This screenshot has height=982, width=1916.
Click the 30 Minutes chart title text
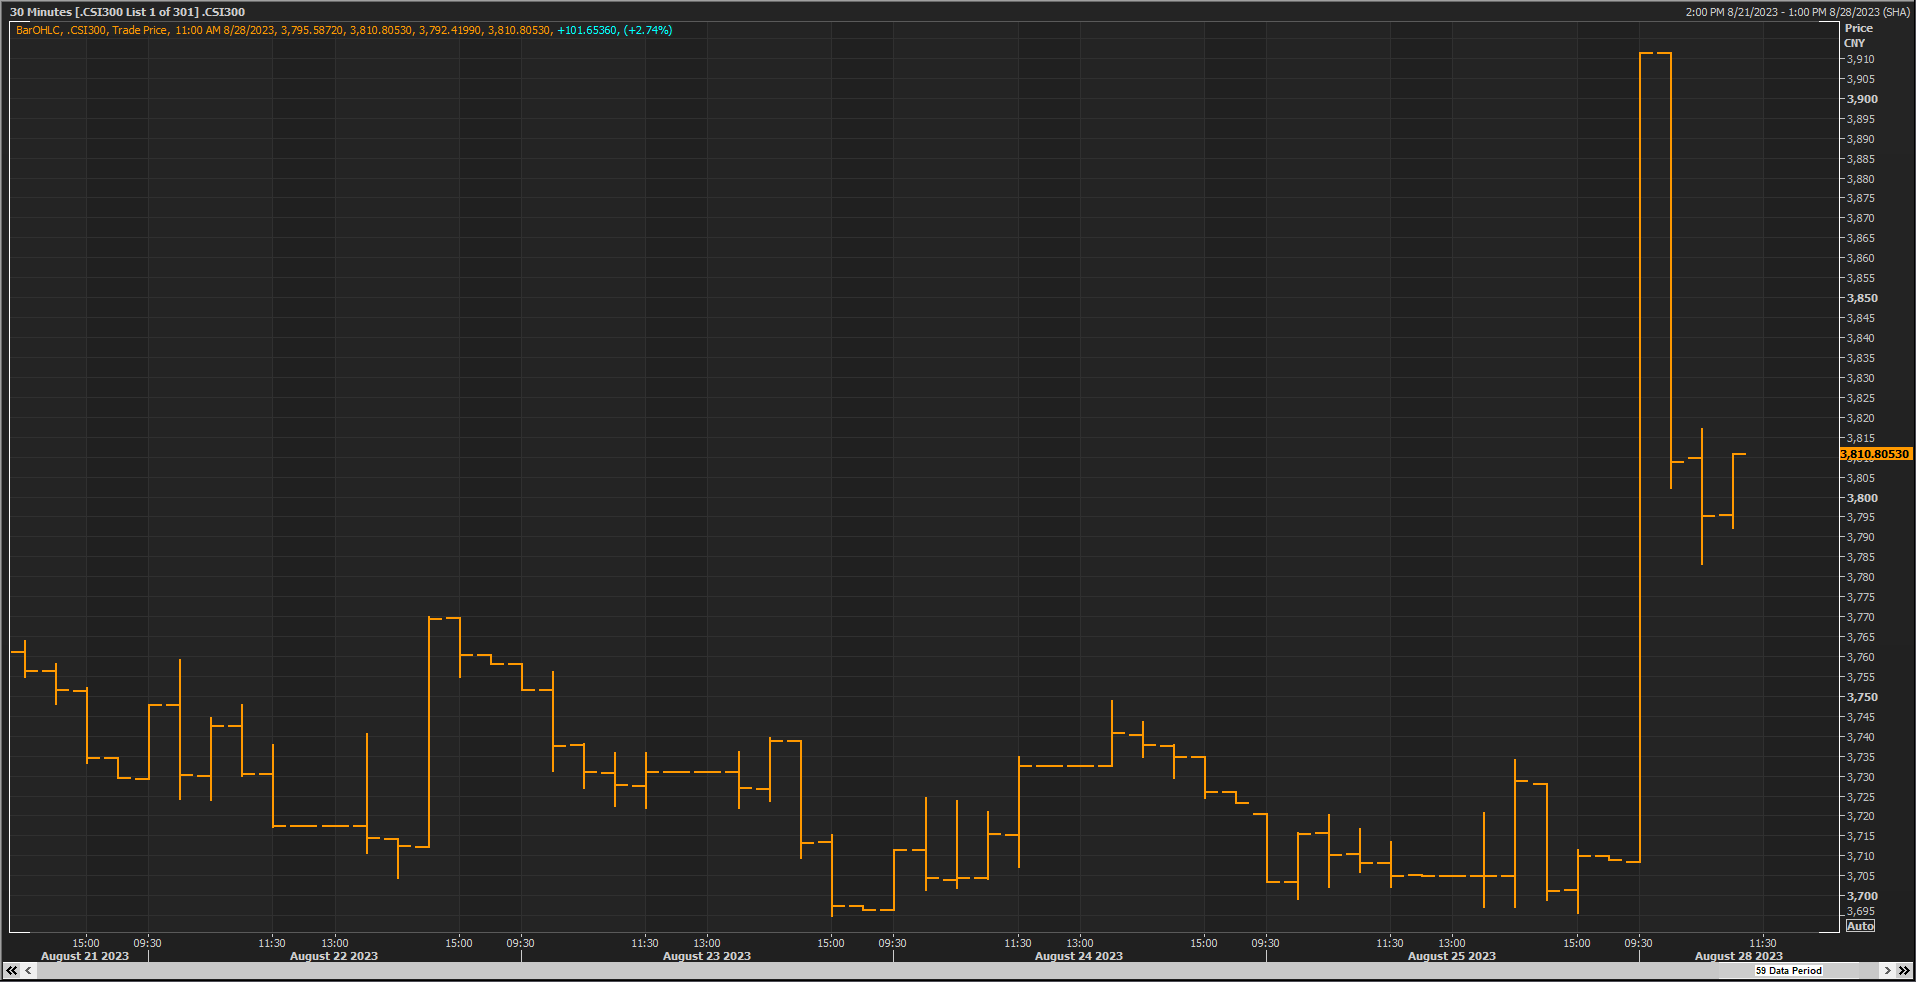127,12
